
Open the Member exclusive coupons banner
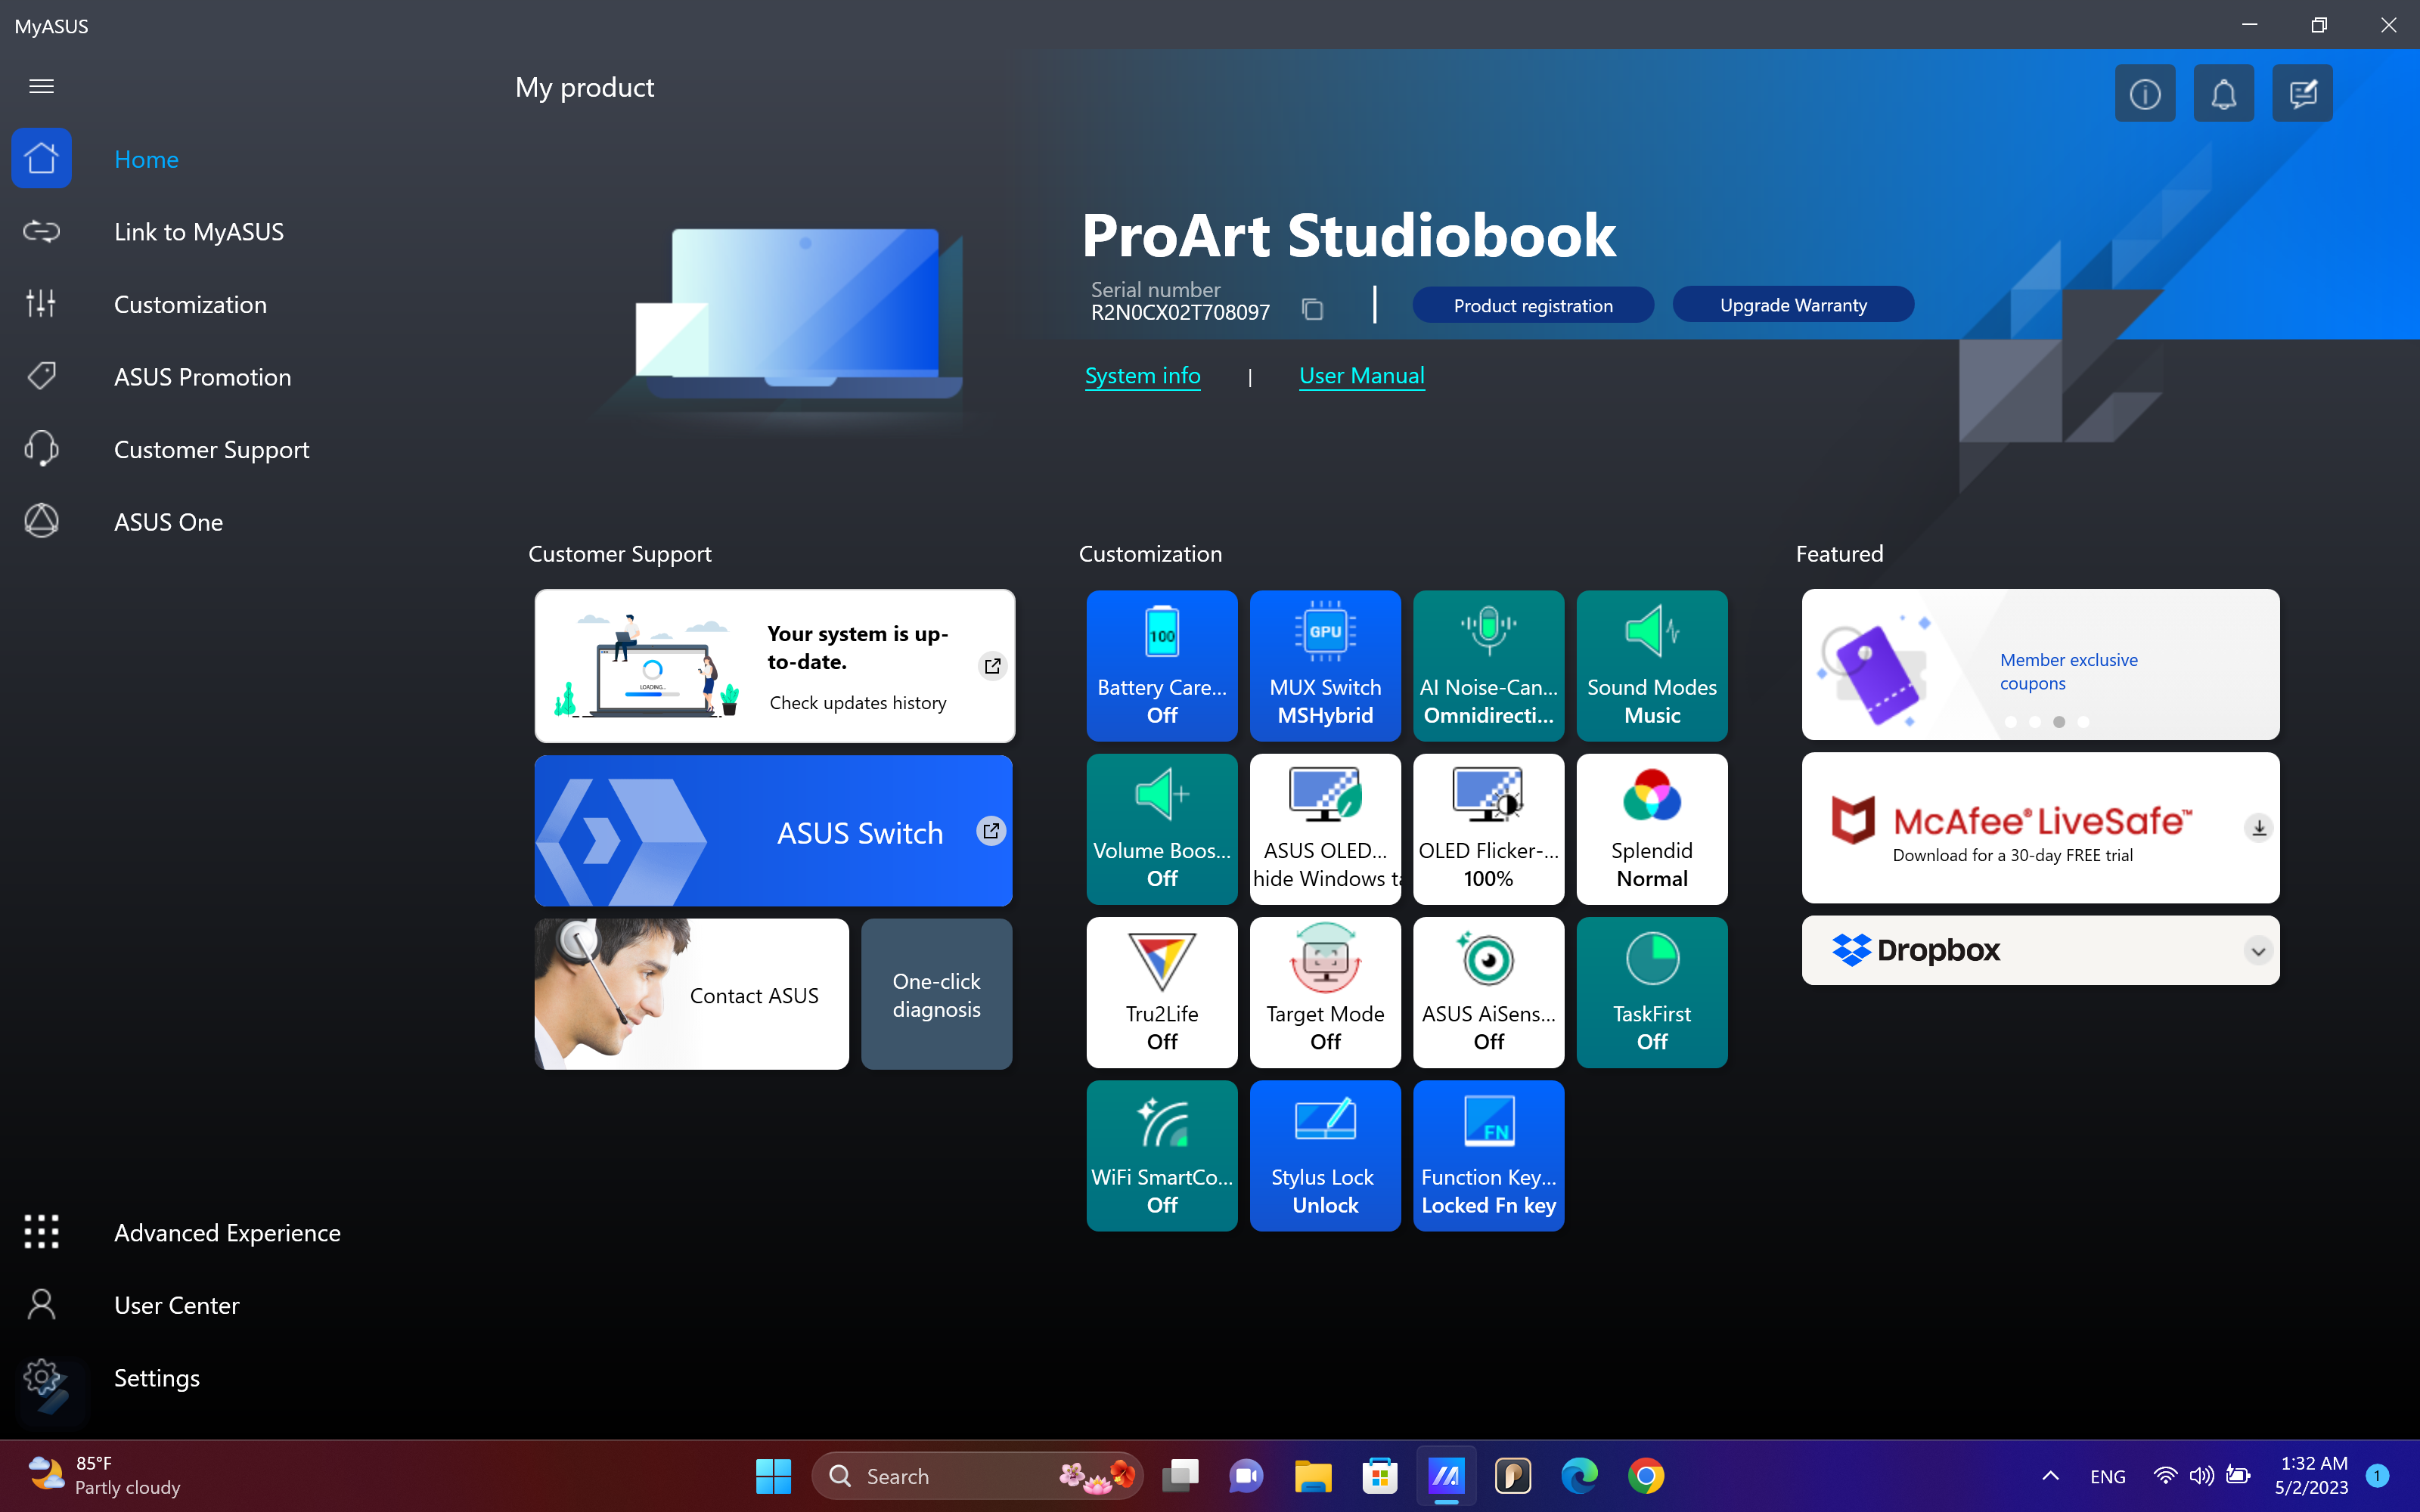[2040, 664]
